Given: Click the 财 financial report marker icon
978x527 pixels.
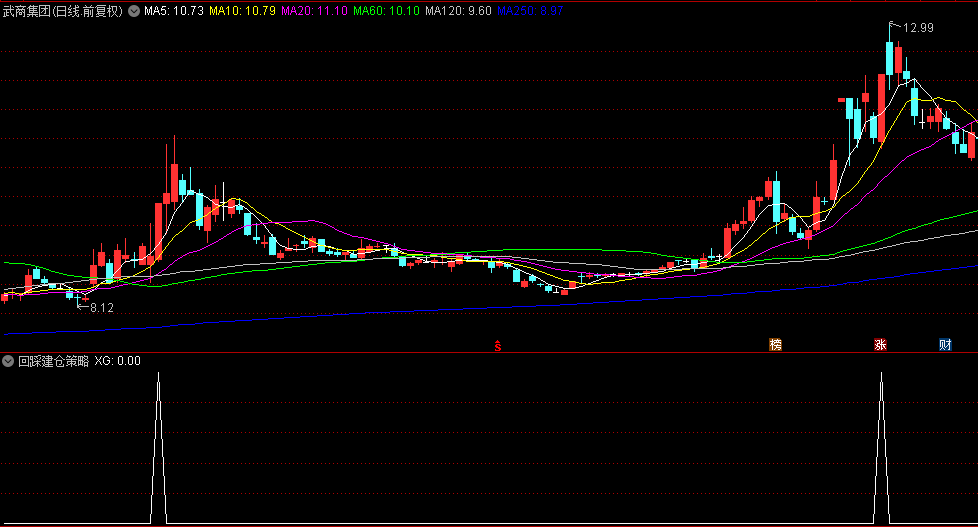Looking at the screenshot, I should [946, 345].
